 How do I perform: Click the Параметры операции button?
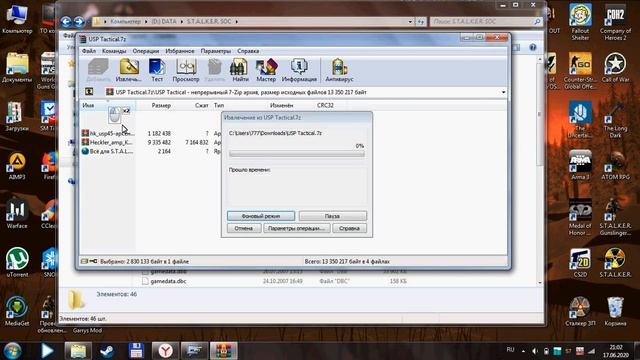tap(296, 228)
